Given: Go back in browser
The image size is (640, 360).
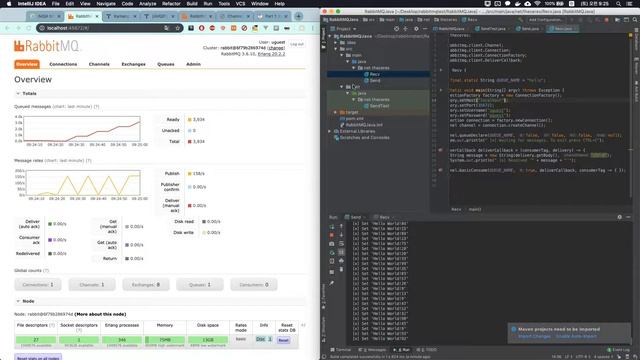Looking at the screenshot, I should click(8, 28).
